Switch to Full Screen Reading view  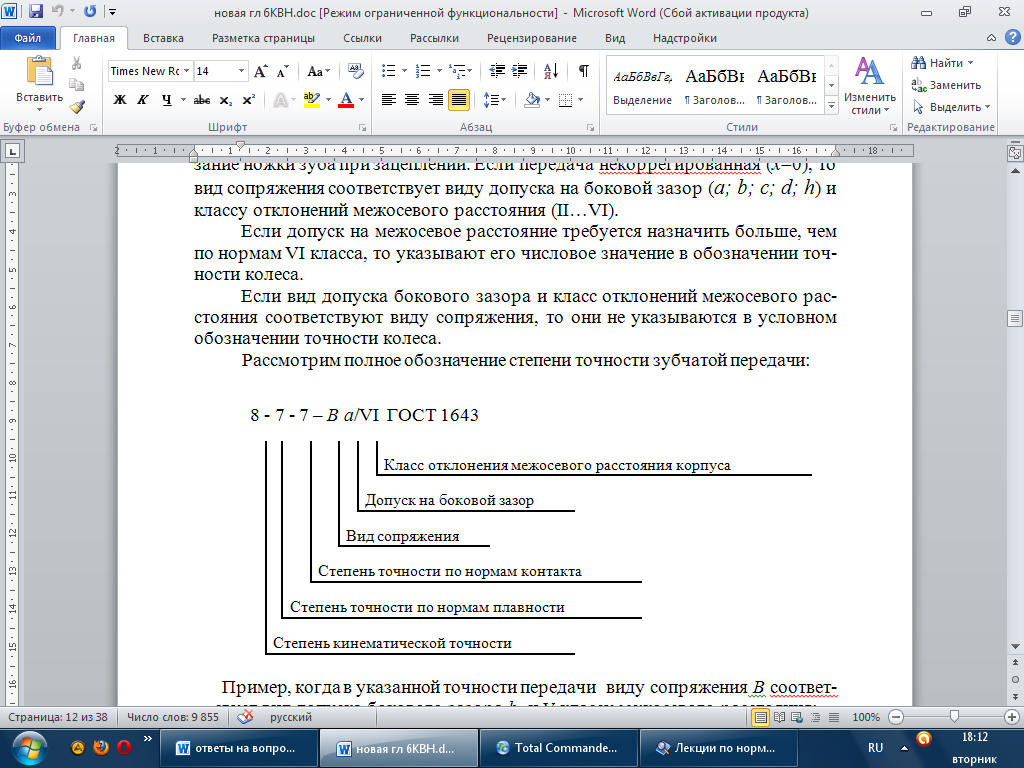(x=780, y=717)
